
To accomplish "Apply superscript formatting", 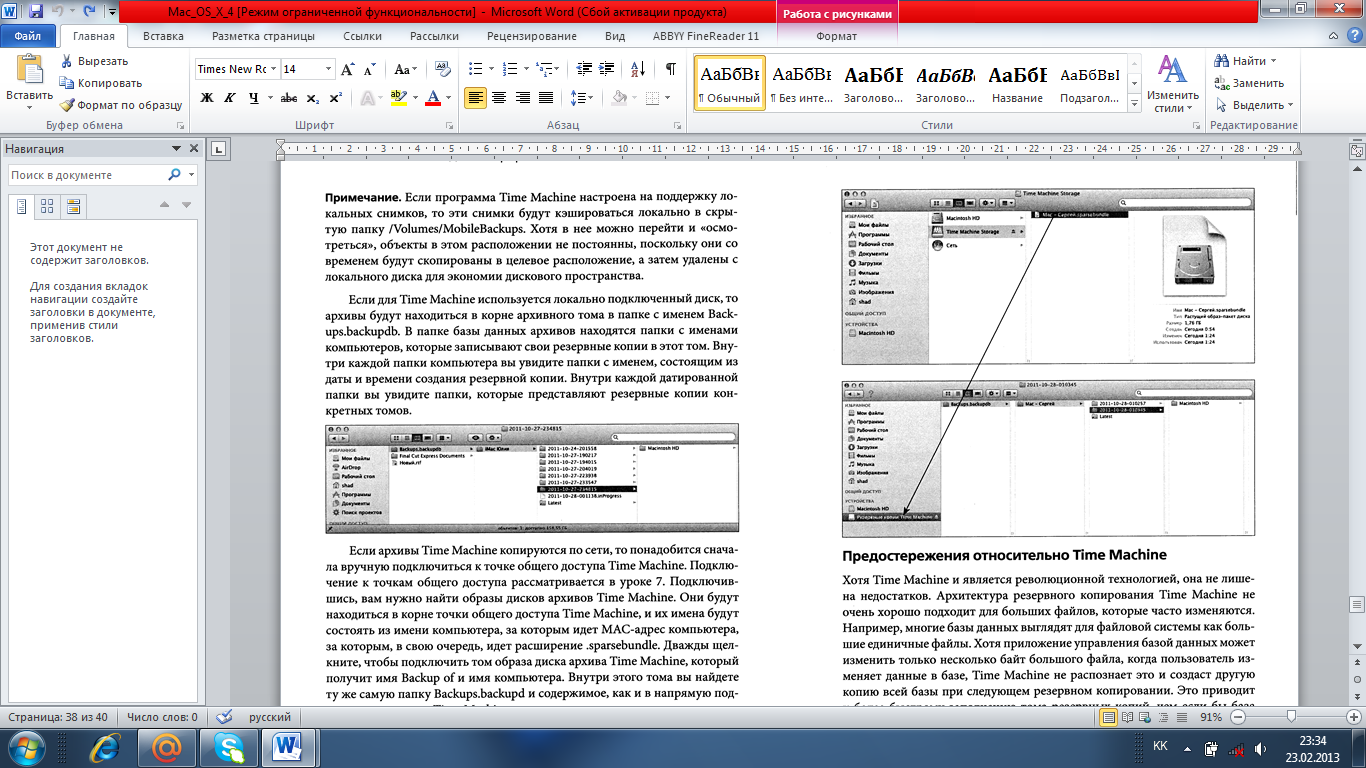I will point(335,98).
